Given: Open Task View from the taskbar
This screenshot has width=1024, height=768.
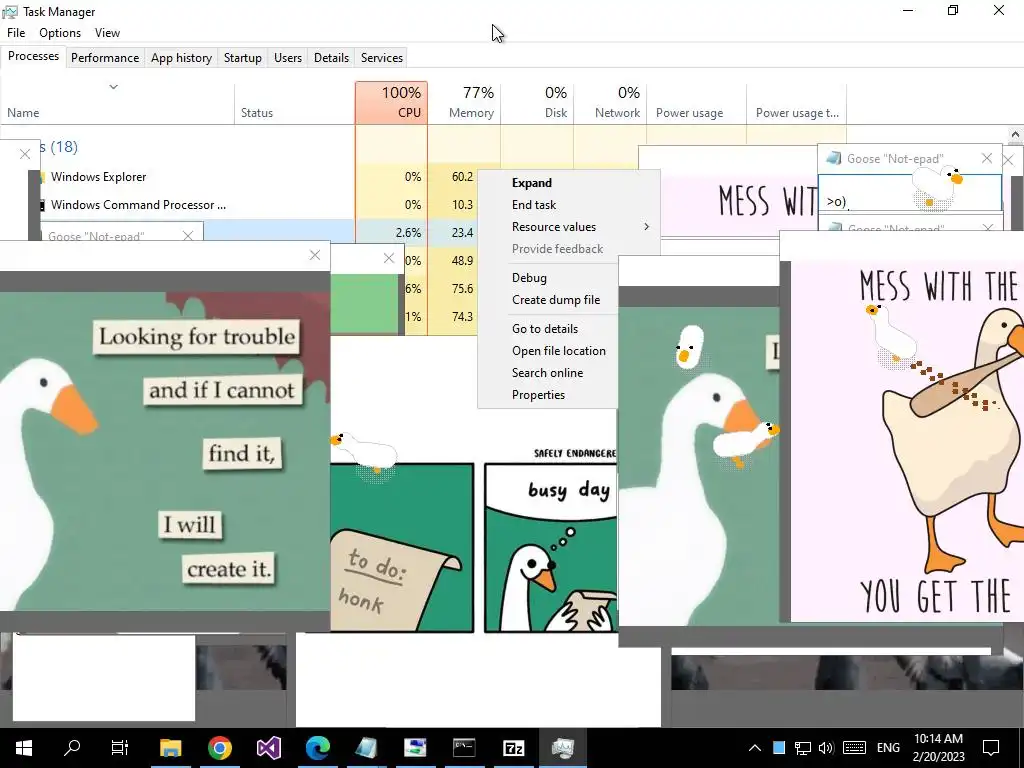Looking at the screenshot, I should [x=120, y=747].
